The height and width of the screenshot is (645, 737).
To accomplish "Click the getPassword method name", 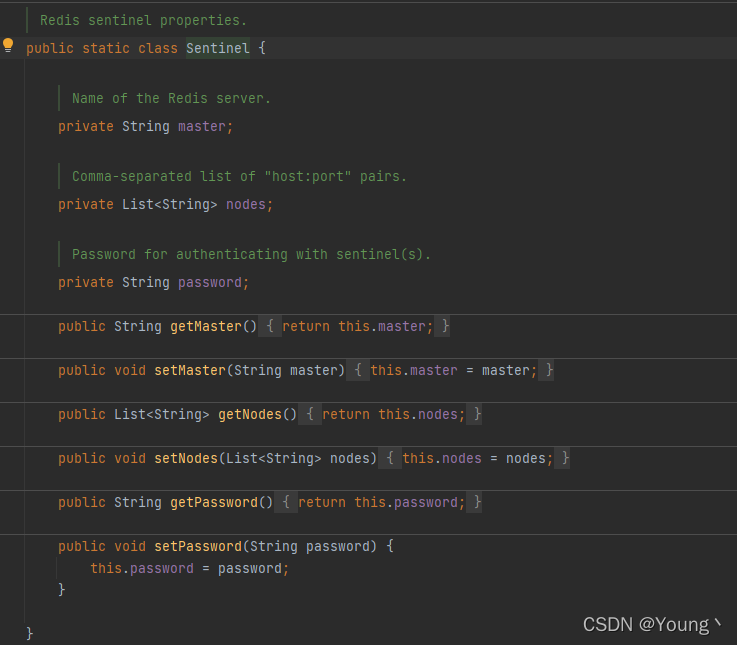I will click(x=214, y=503).
